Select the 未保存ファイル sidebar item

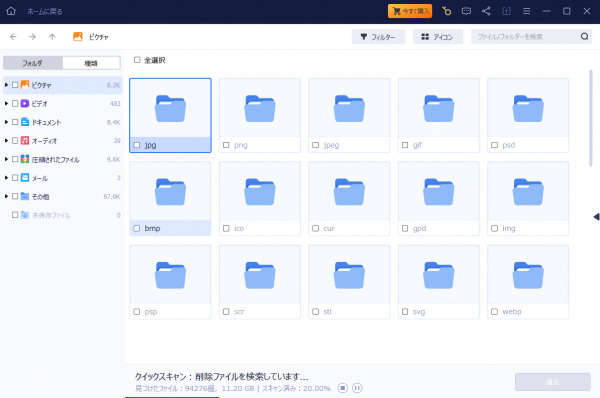click(x=62, y=215)
